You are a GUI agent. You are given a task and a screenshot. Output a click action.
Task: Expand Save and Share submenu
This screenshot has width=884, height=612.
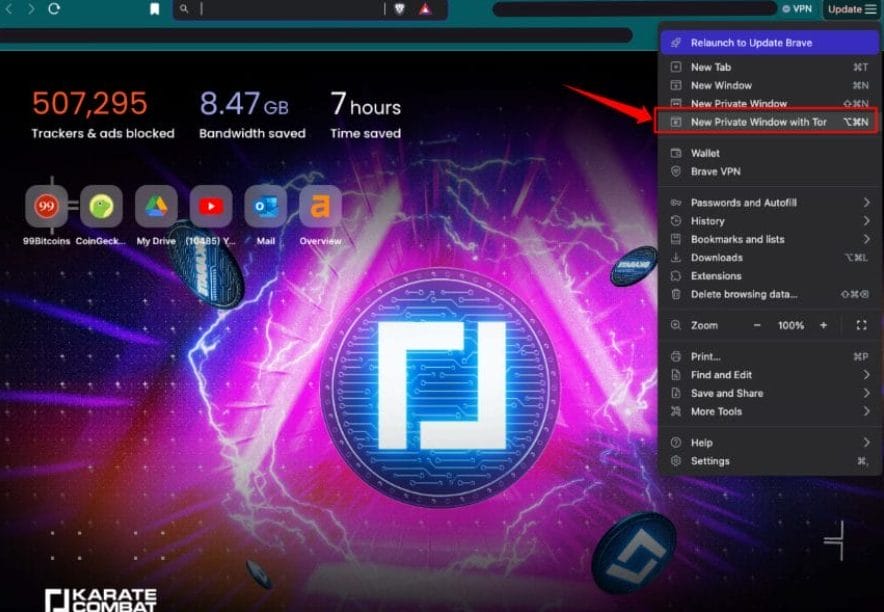click(x=770, y=393)
